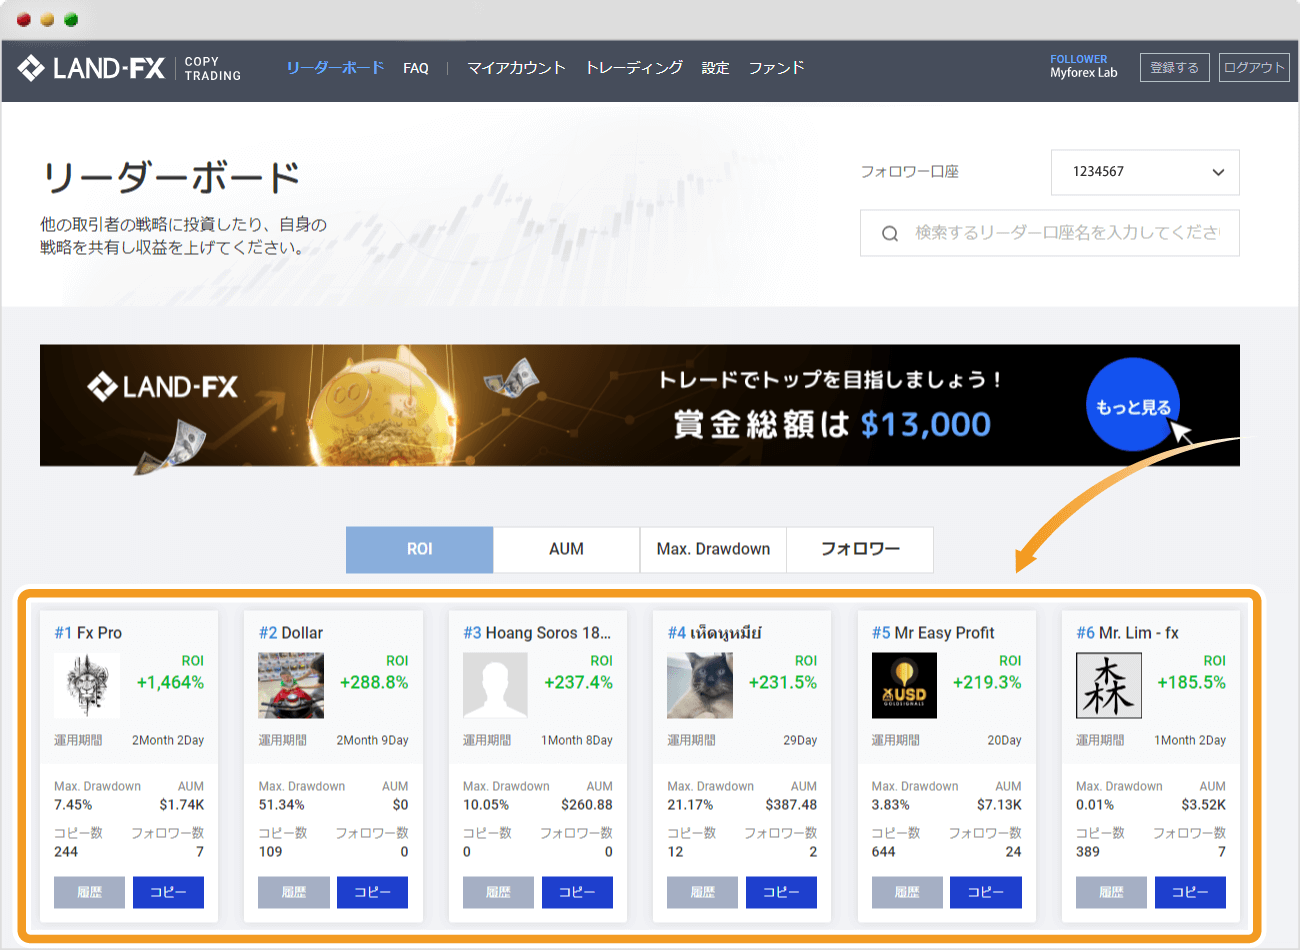Switch to the AUM tab
The width and height of the screenshot is (1300, 950).
pos(566,549)
